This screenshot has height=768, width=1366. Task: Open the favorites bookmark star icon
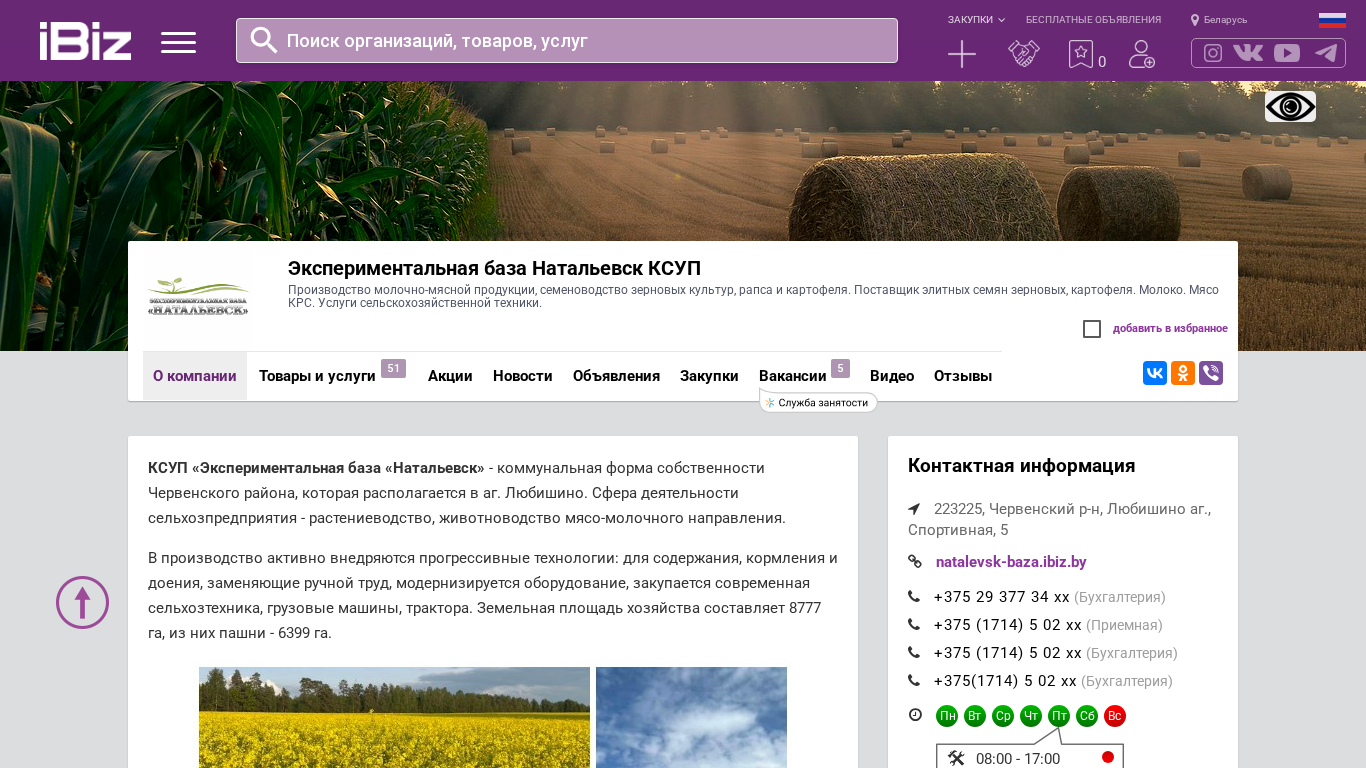[x=1081, y=54]
